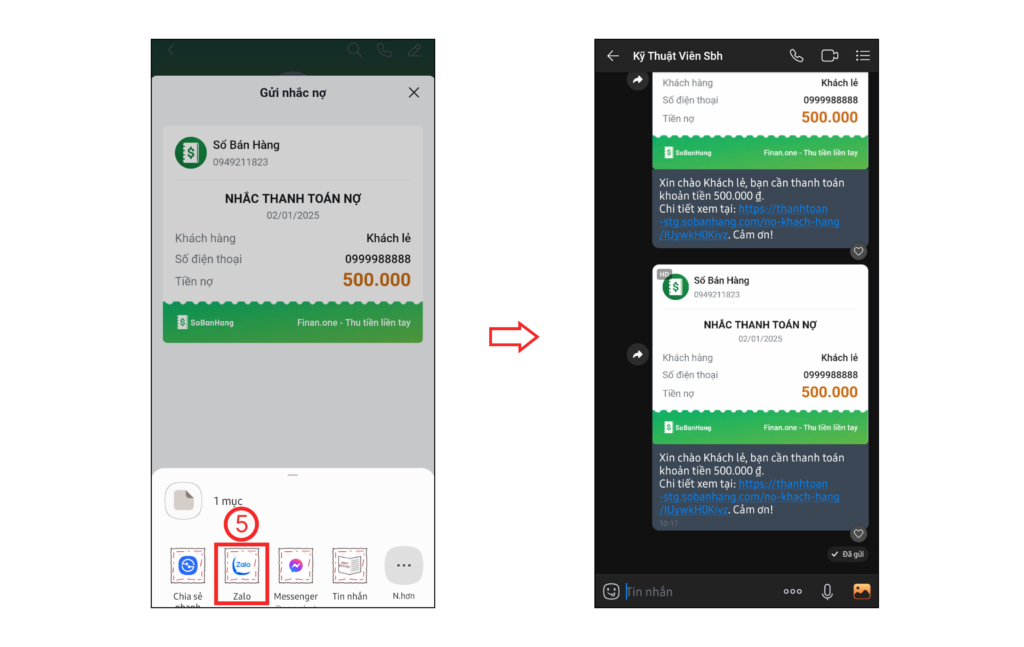Tap the share sheet drag handle
Image resolution: width=1024 pixels, height=647 pixels.
click(x=293, y=475)
